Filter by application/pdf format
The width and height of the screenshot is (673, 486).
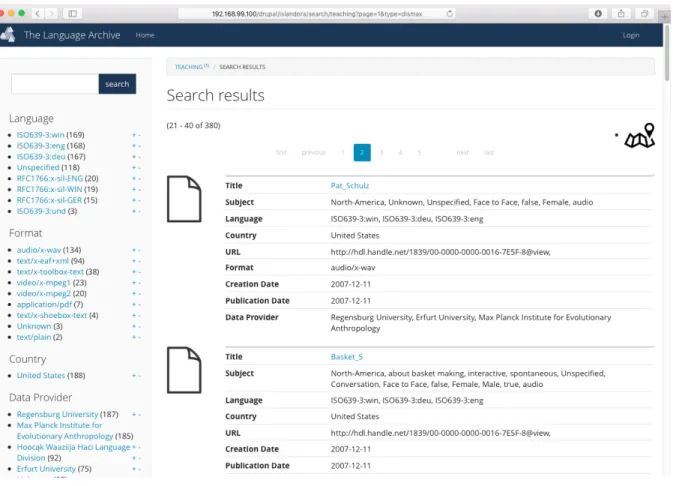tap(44, 305)
